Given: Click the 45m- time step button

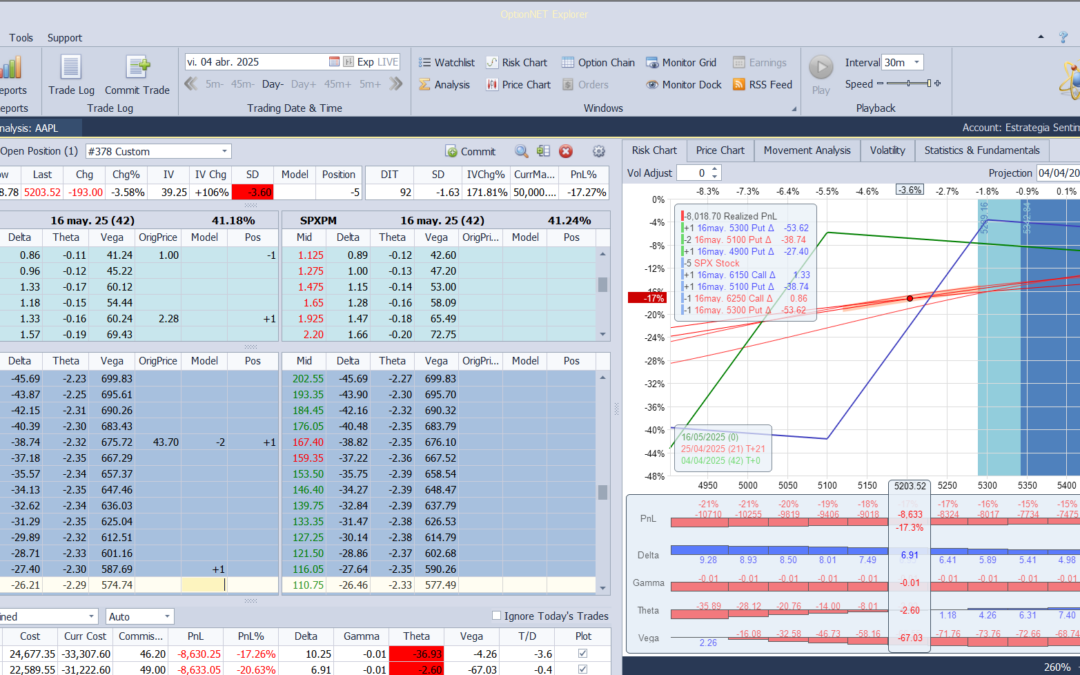Looking at the screenshot, I should point(242,84).
